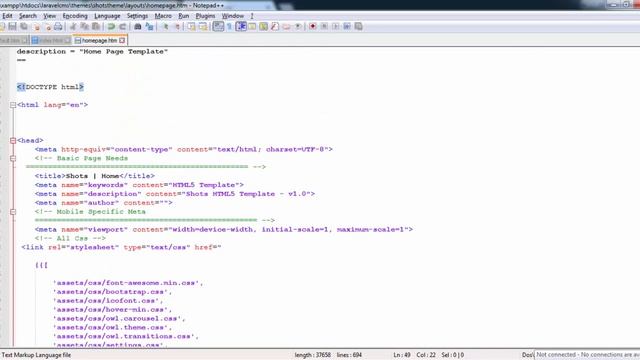Image resolution: width=640 pixels, height=360 pixels.
Task: Open Find with the binoculars icon
Action: pos(138,27)
